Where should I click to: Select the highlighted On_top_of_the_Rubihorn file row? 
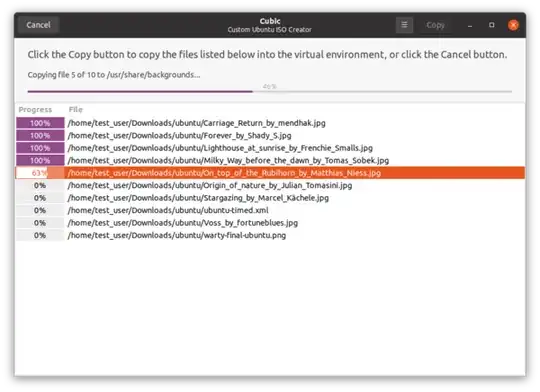point(270,173)
